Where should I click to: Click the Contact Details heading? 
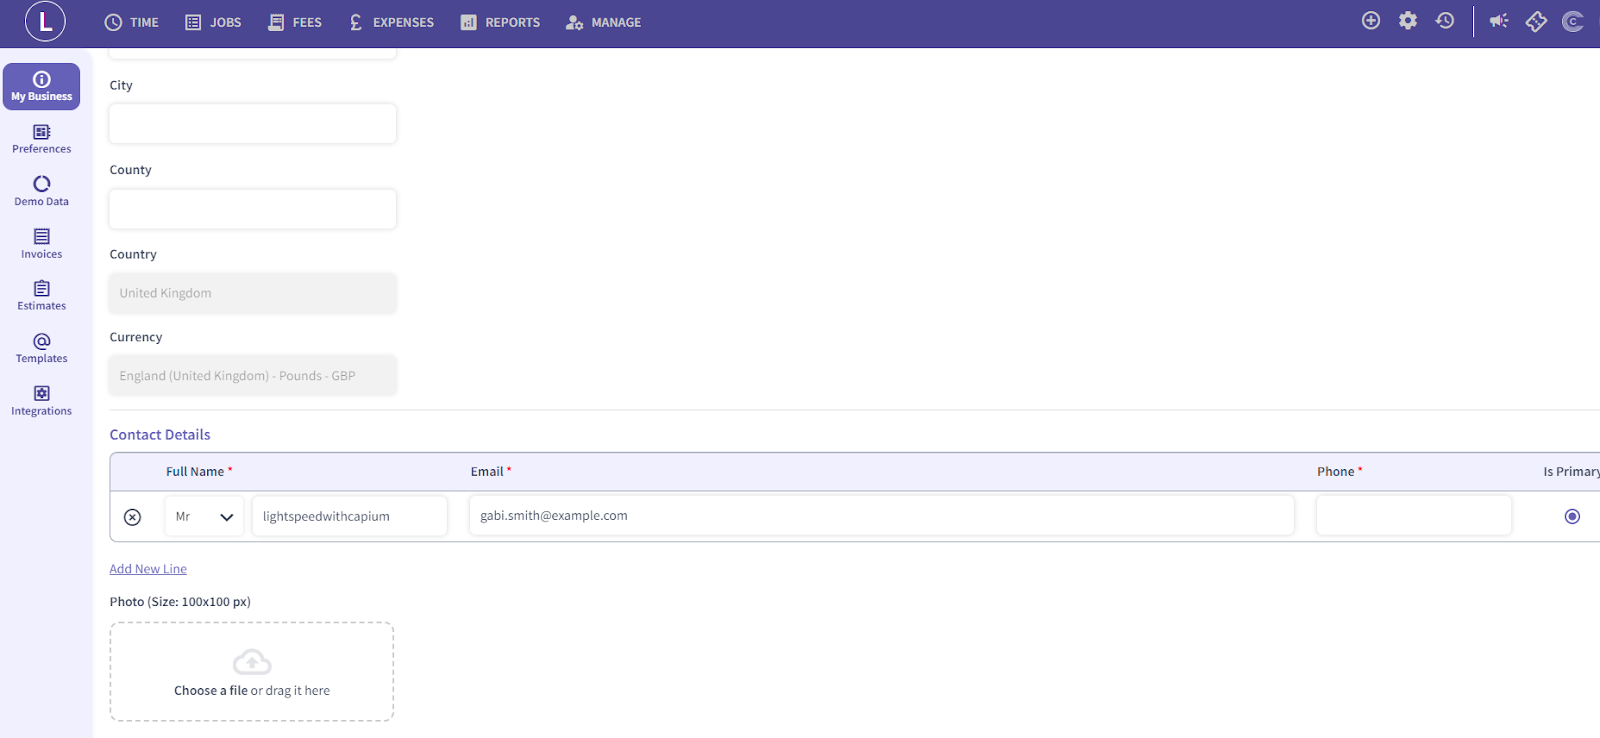coord(160,435)
